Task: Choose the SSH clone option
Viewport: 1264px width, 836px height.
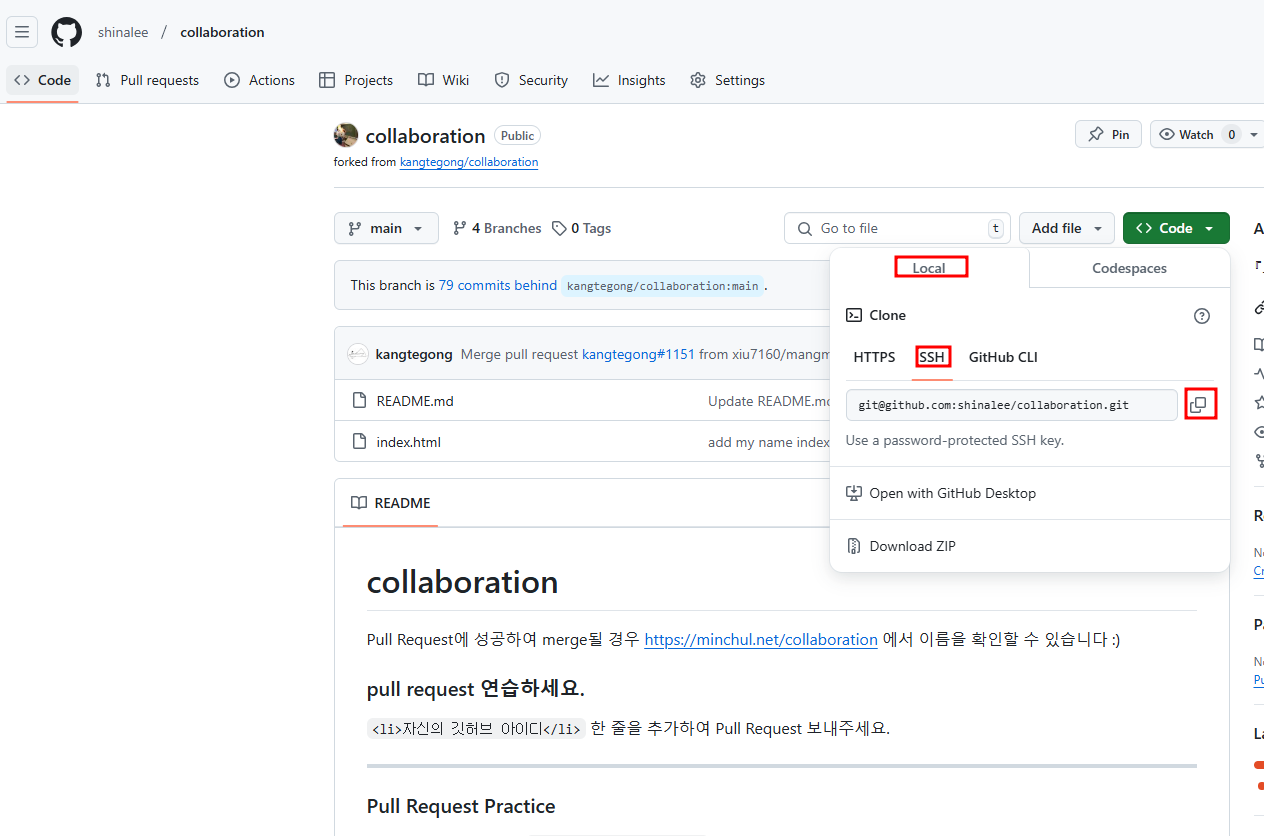Action: pos(932,357)
